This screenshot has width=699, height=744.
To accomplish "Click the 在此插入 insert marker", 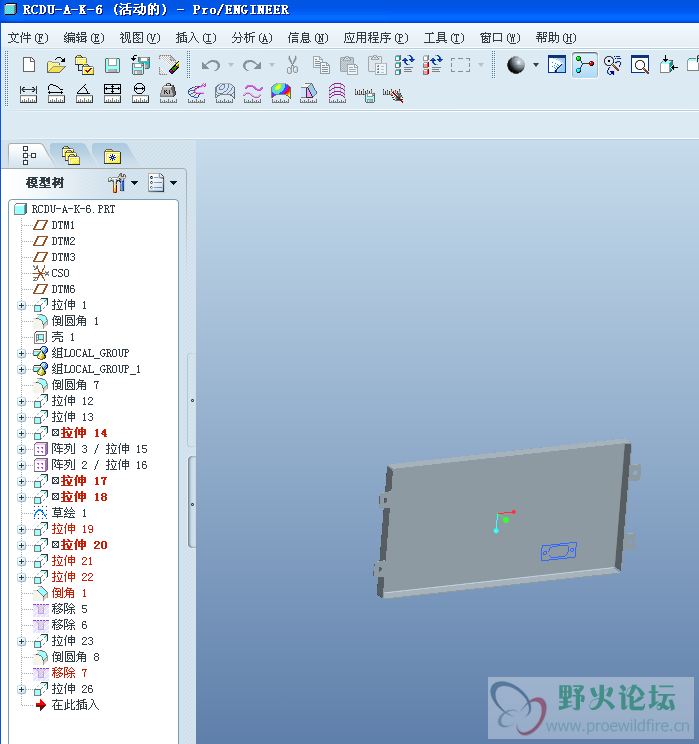I will (67, 705).
